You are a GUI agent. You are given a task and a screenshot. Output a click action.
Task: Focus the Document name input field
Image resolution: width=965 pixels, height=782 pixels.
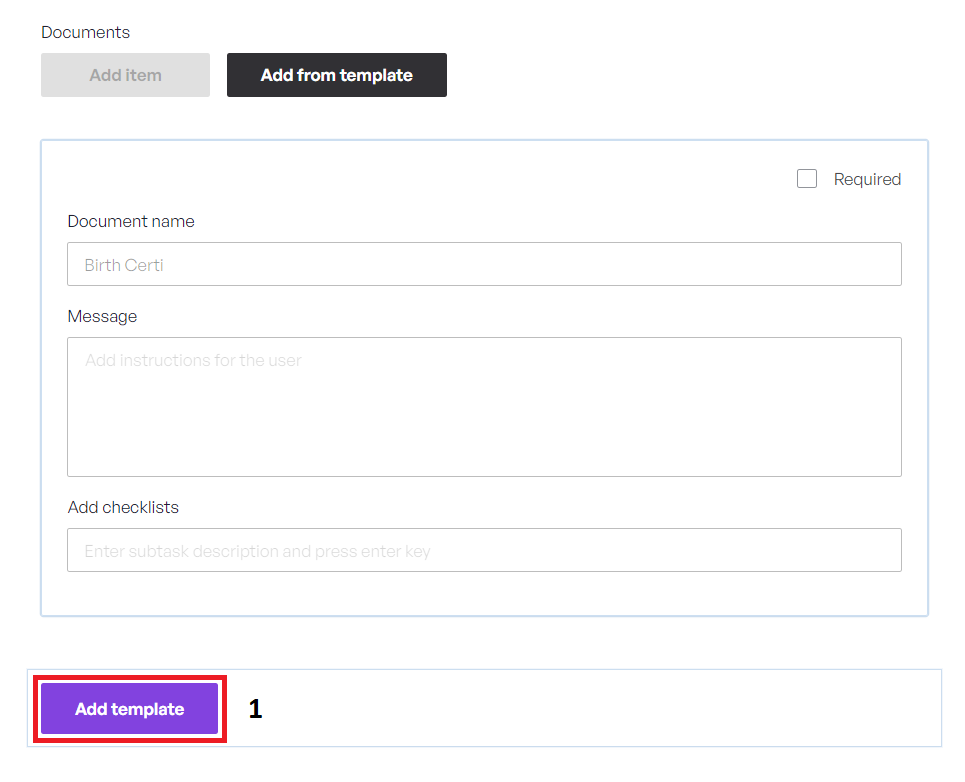tap(484, 264)
